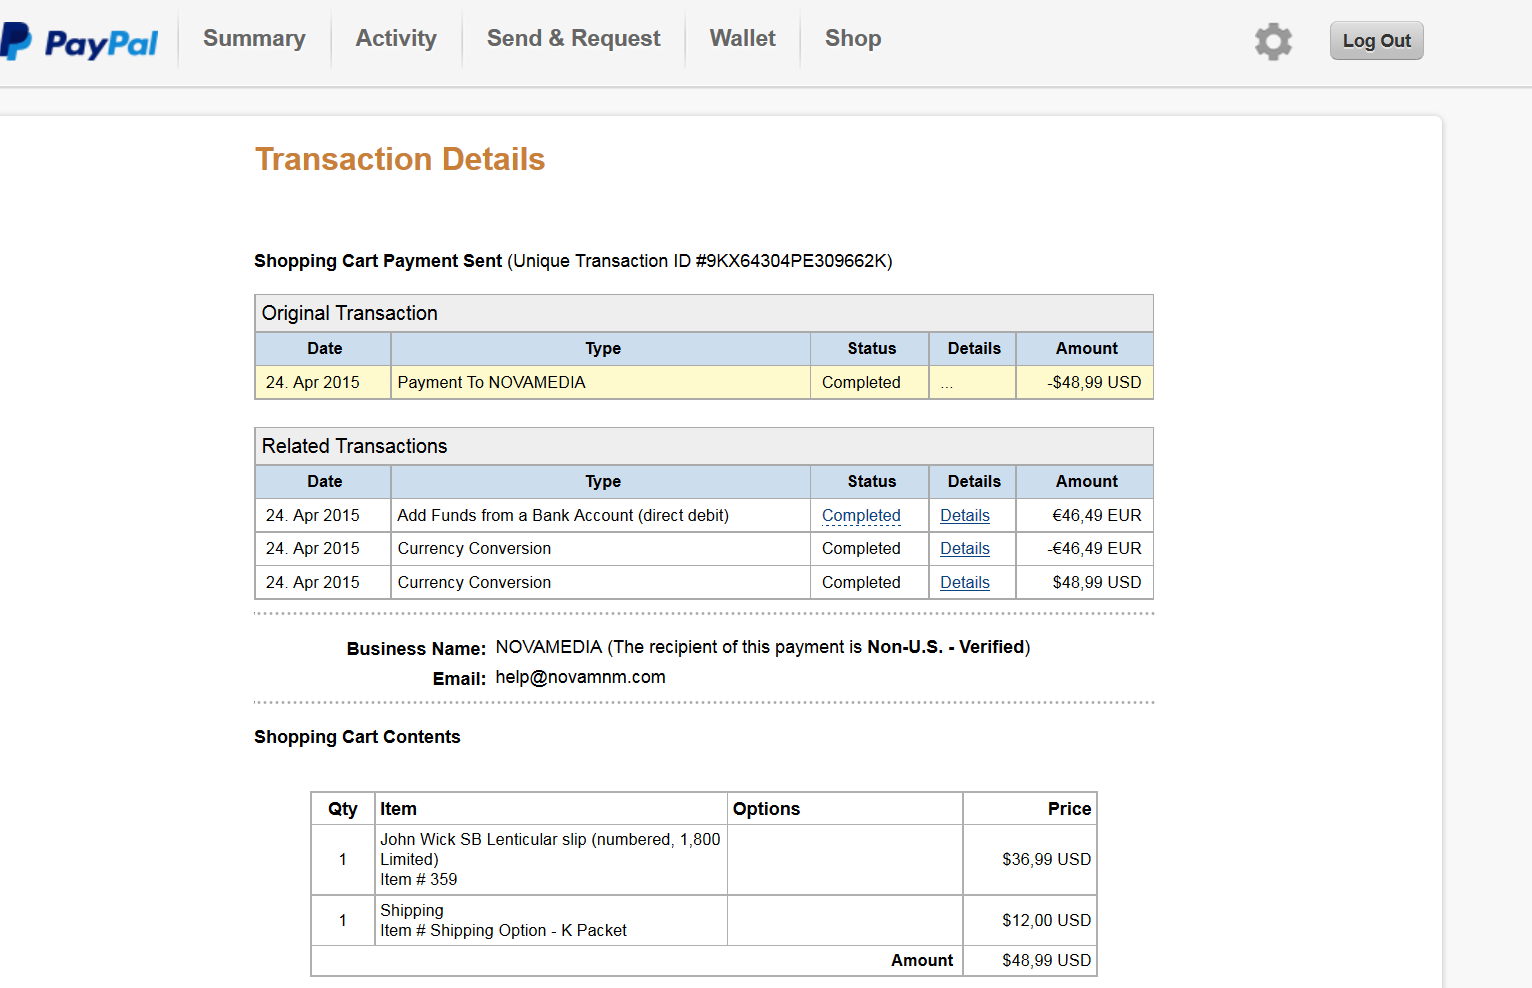The width and height of the screenshot is (1532, 988).
Task: Click the €46,49 EUR amount in Add Funds row
Action: click(1096, 515)
